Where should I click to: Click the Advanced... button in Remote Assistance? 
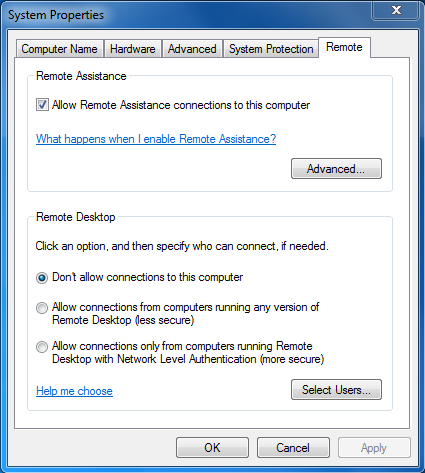[x=336, y=169]
